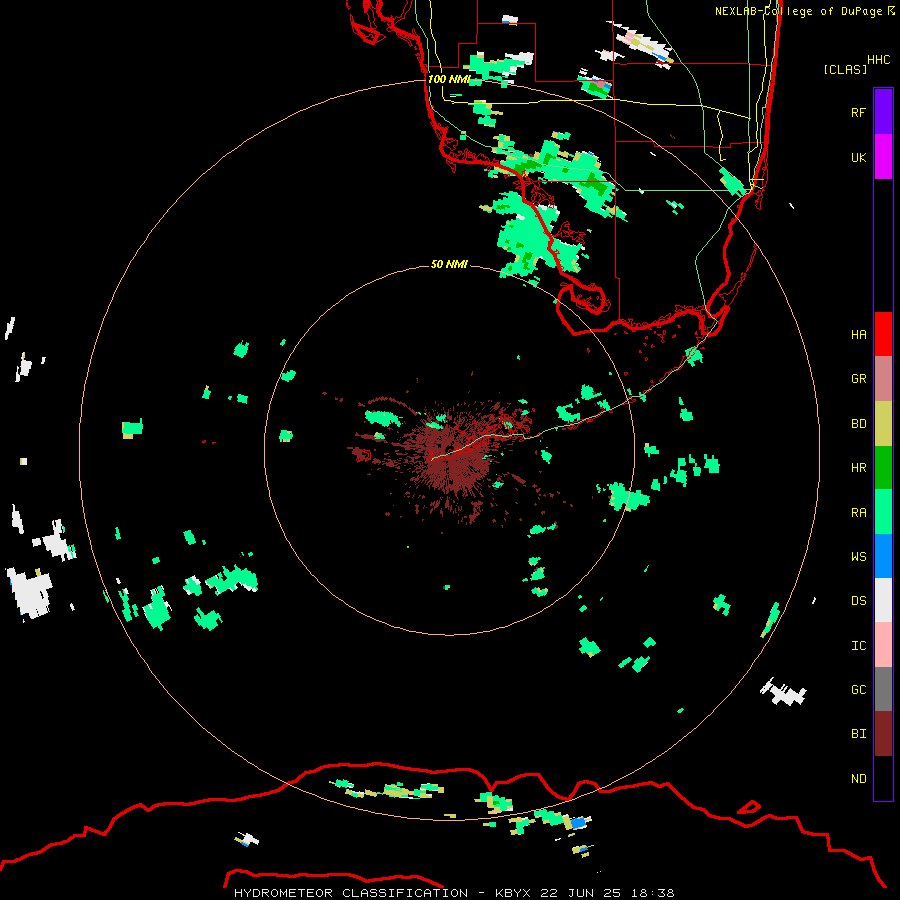900x900 pixels.
Task: Click the IC pink legend swatch
Action: point(883,645)
